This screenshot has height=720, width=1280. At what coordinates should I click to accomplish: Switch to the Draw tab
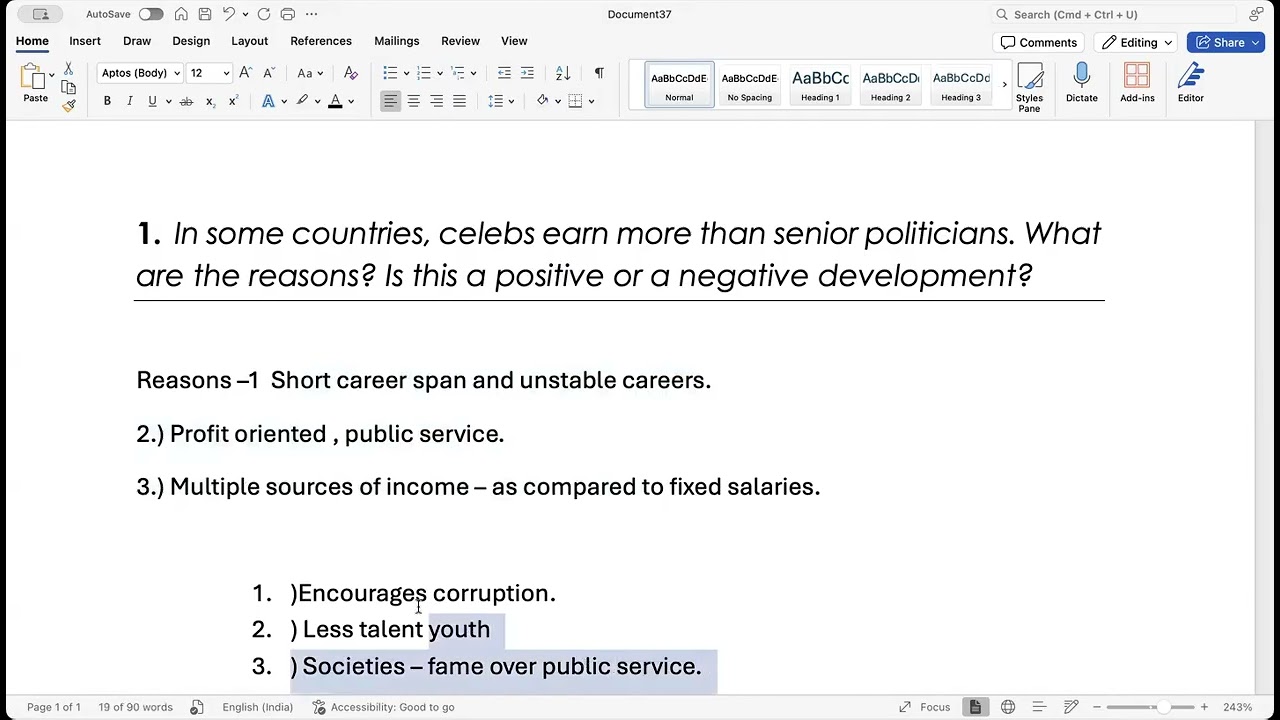coord(137,41)
